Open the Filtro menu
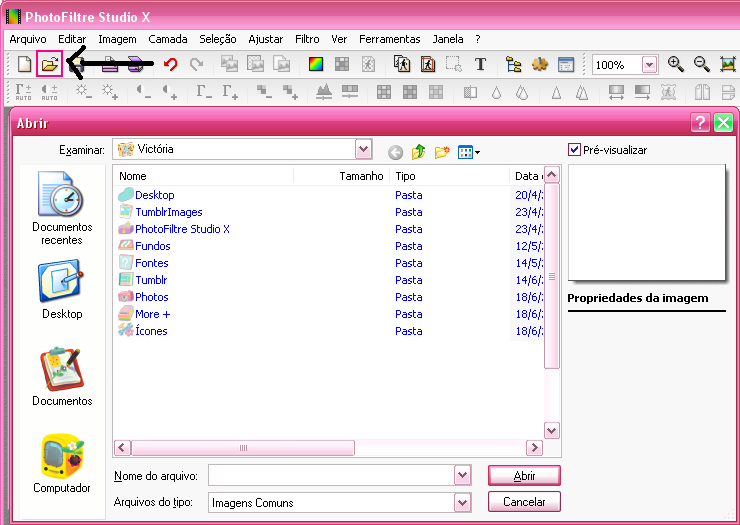The width and height of the screenshot is (740, 525). click(x=307, y=39)
